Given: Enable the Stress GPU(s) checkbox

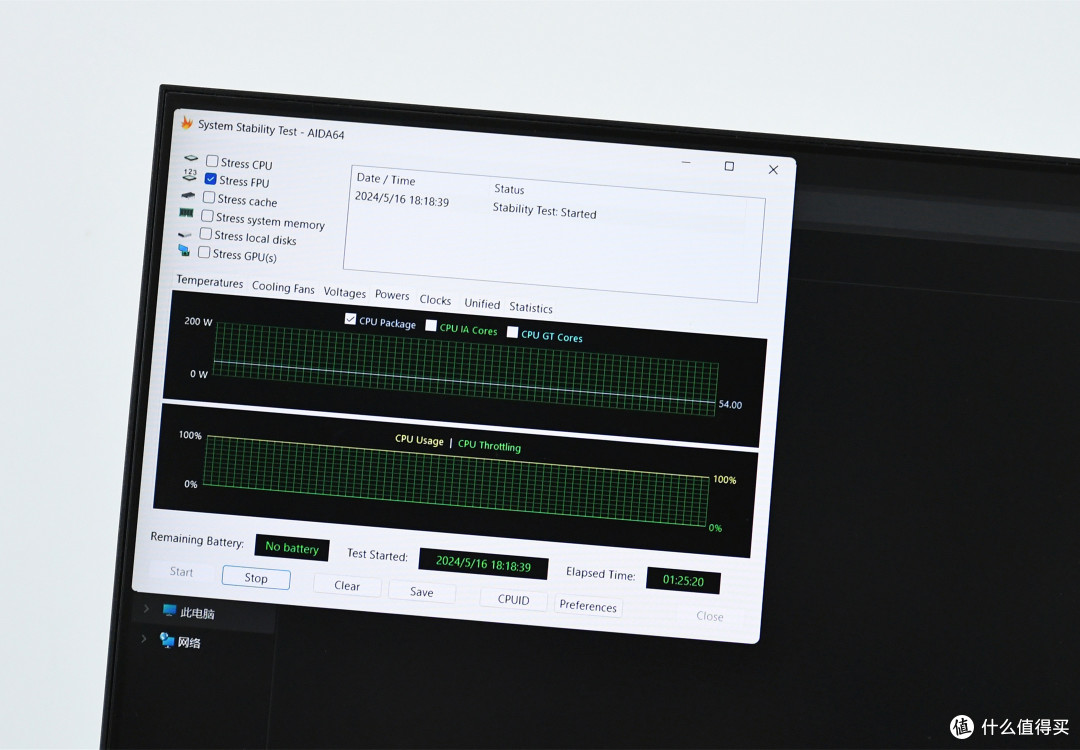Looking at the screenshot, I should click(204, 252).
